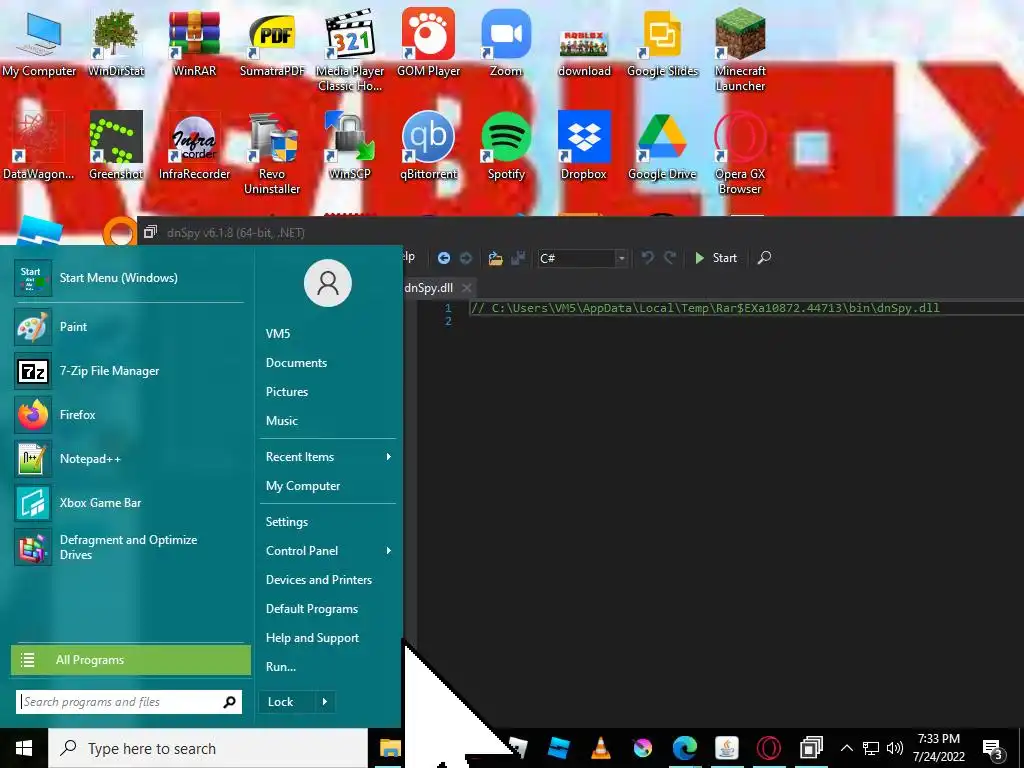Click the Undo arrow in dnSpy toolbar
Viewport: 1024px width, 768px height.
coord(647,258)
